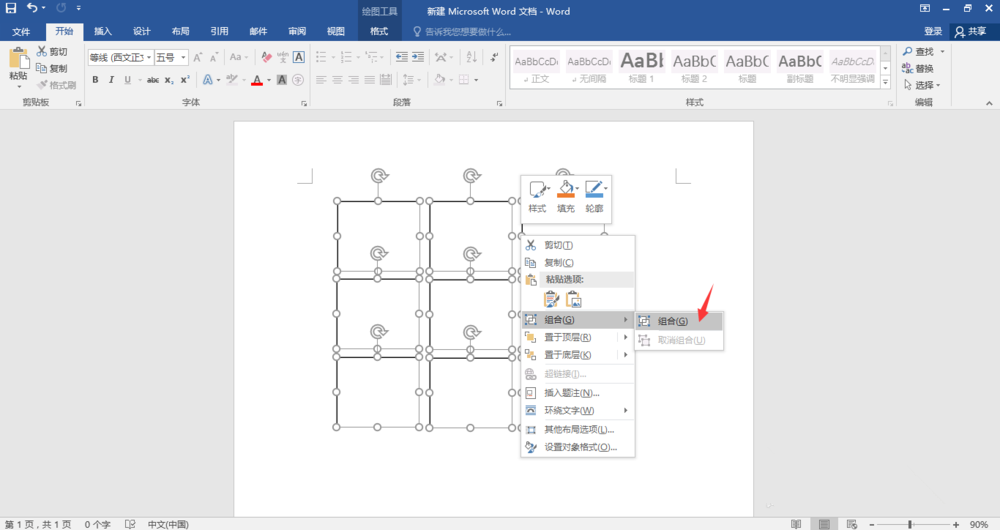The width and height of the screenshot is (1000, 530).
Task: Collapse the ribbon arrow
Action: [989, 103]
